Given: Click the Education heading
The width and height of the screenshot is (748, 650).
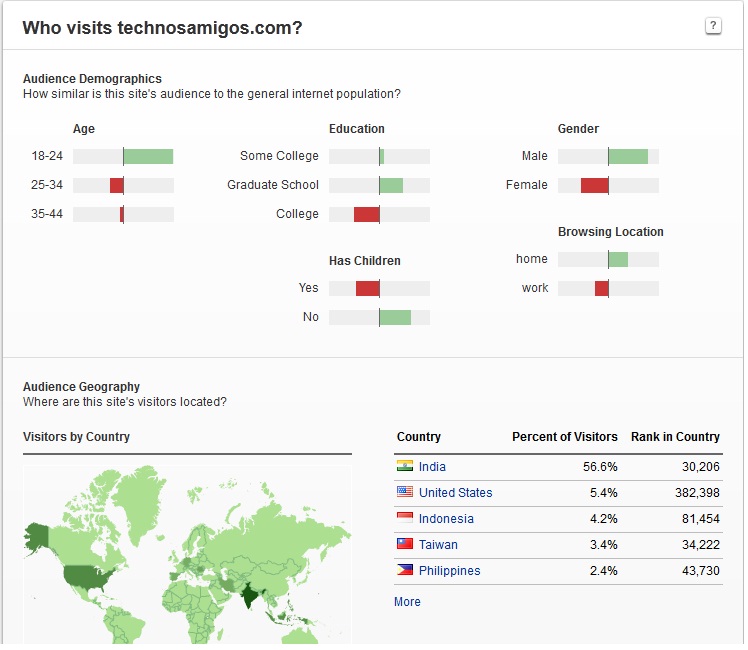Looking at the screenshot, I should [359, 130].
